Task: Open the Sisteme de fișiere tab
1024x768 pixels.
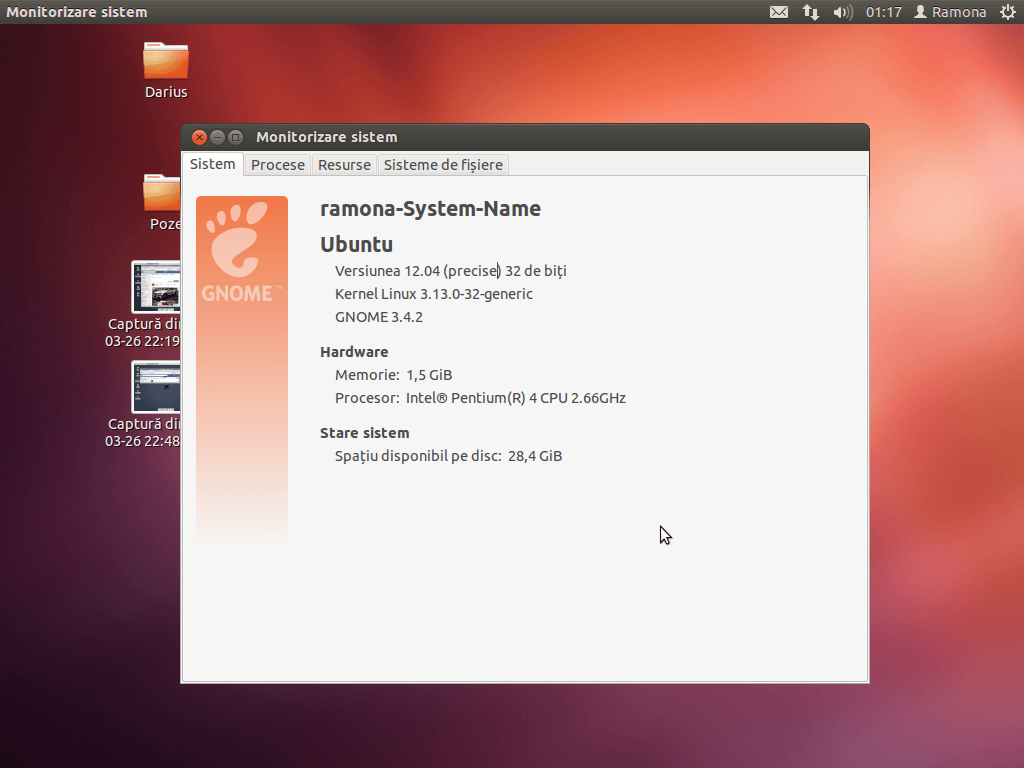Action: click(x=443, y=165)
